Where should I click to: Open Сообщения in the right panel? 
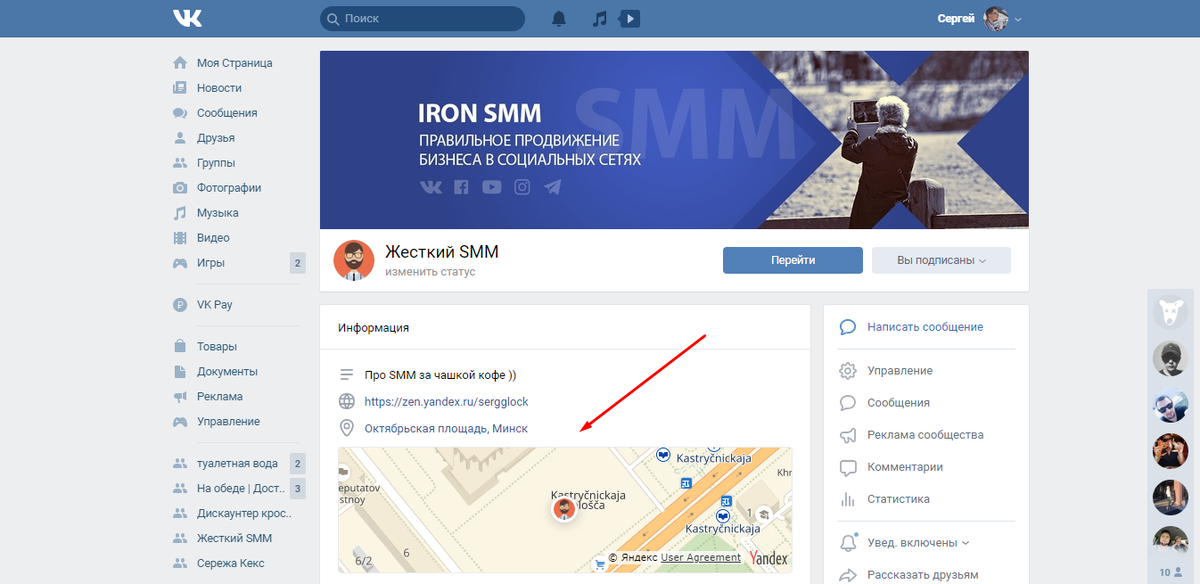[898, 403]
